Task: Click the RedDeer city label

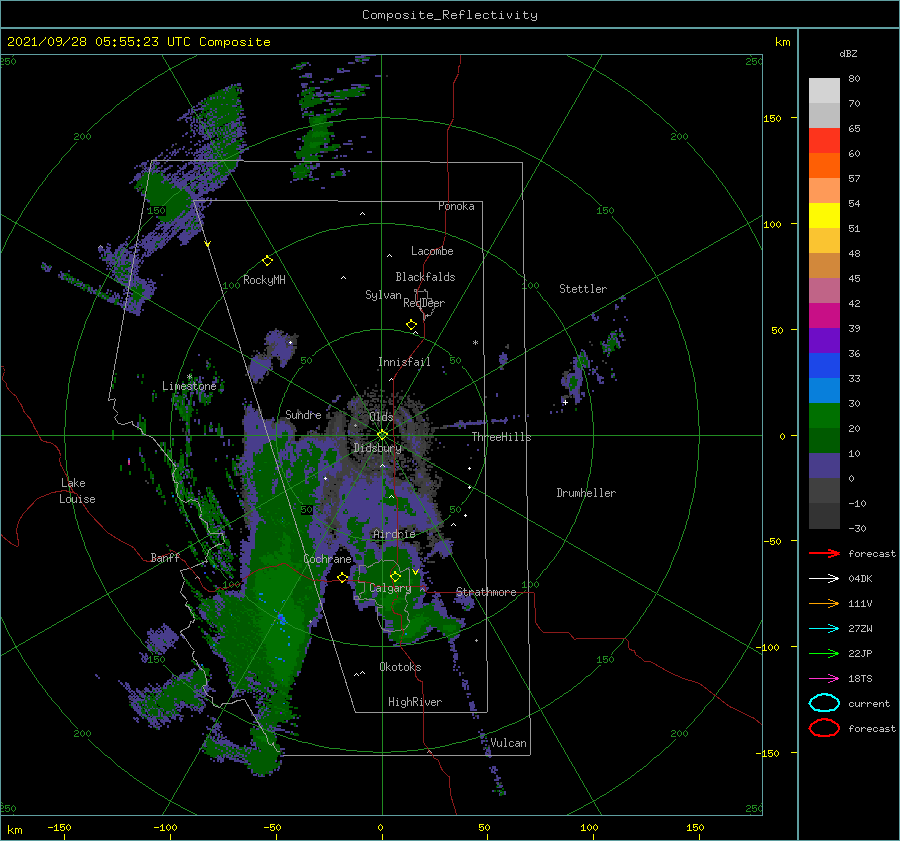Action: 424,303
